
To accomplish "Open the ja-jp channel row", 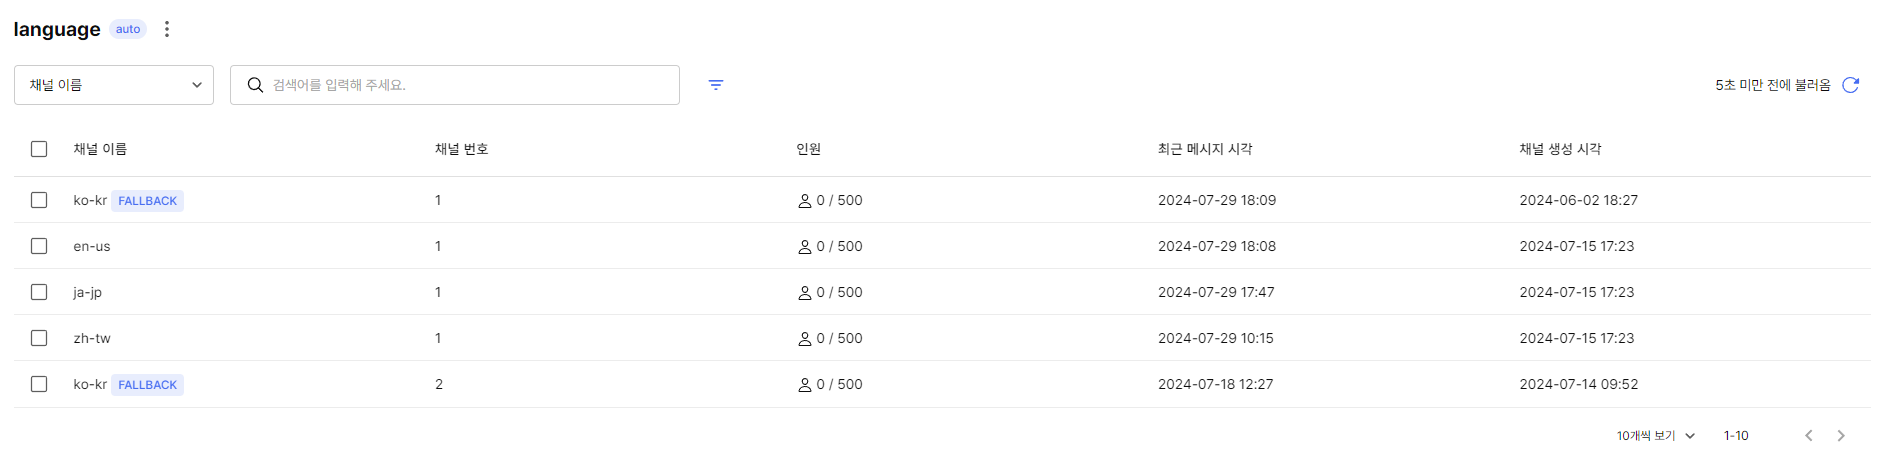I will [x=942, y=292].
